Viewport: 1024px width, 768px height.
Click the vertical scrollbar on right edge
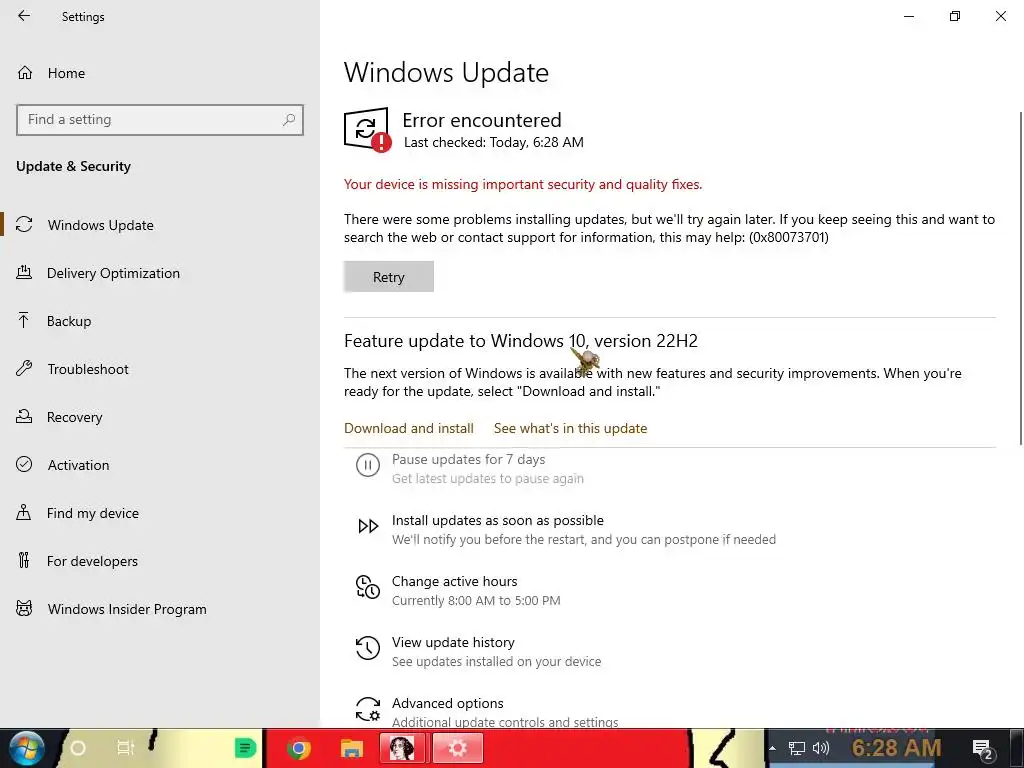[1021, 278]
